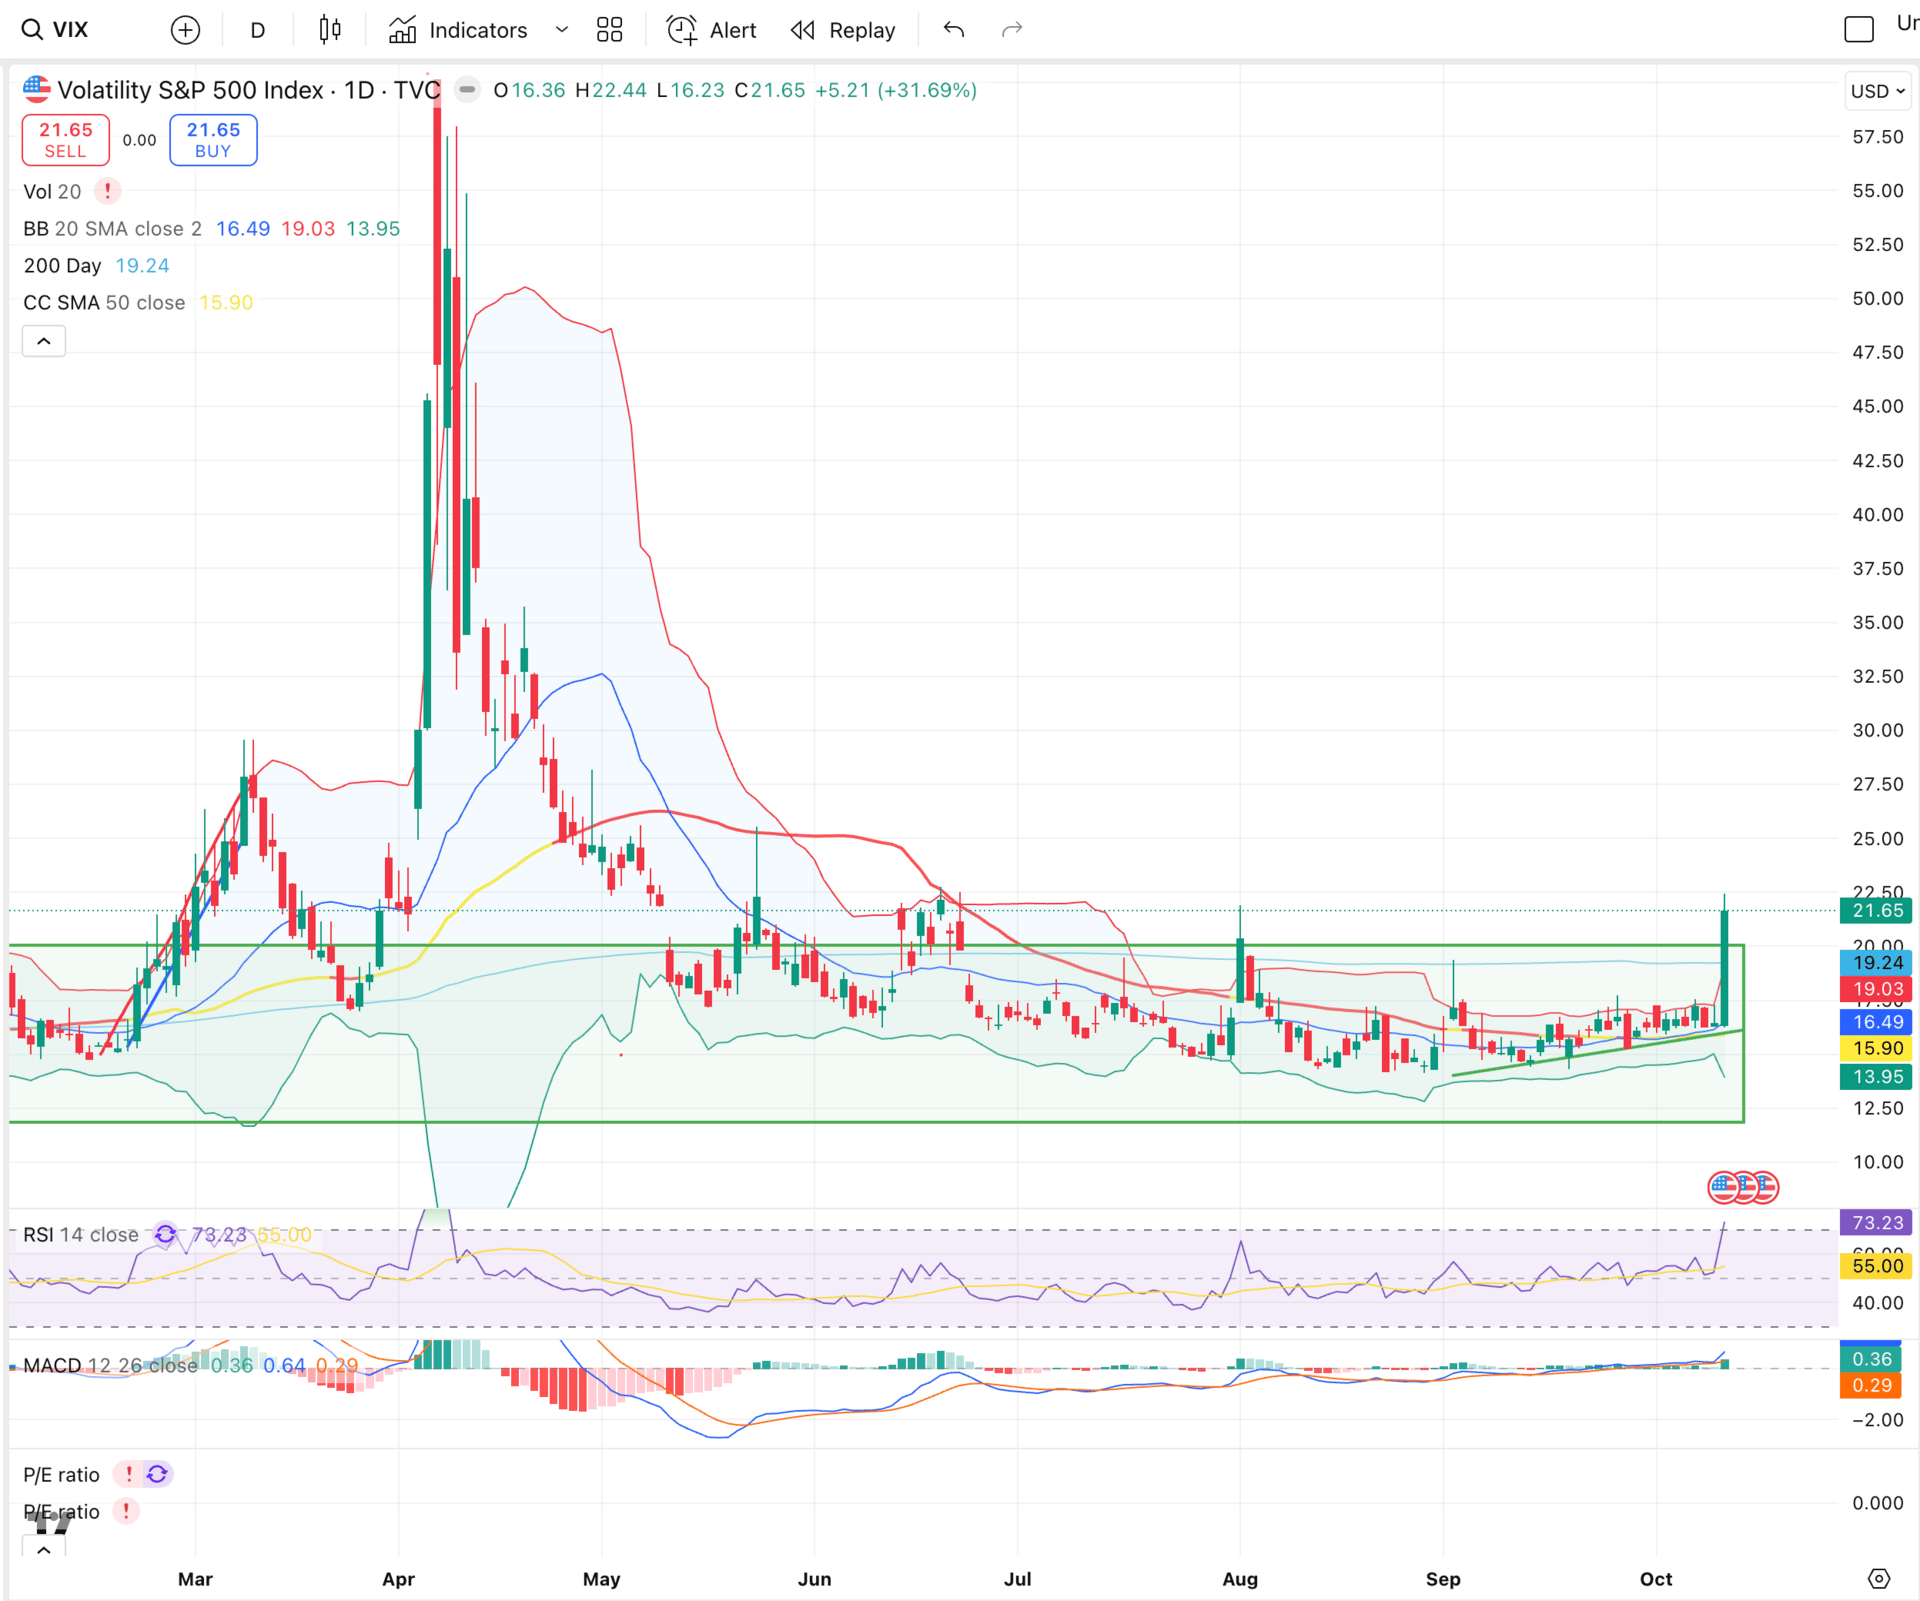This screenshot has height=1601, width=1920.
Task: Click the VIX symbol search icon
Action: point(32,30)
